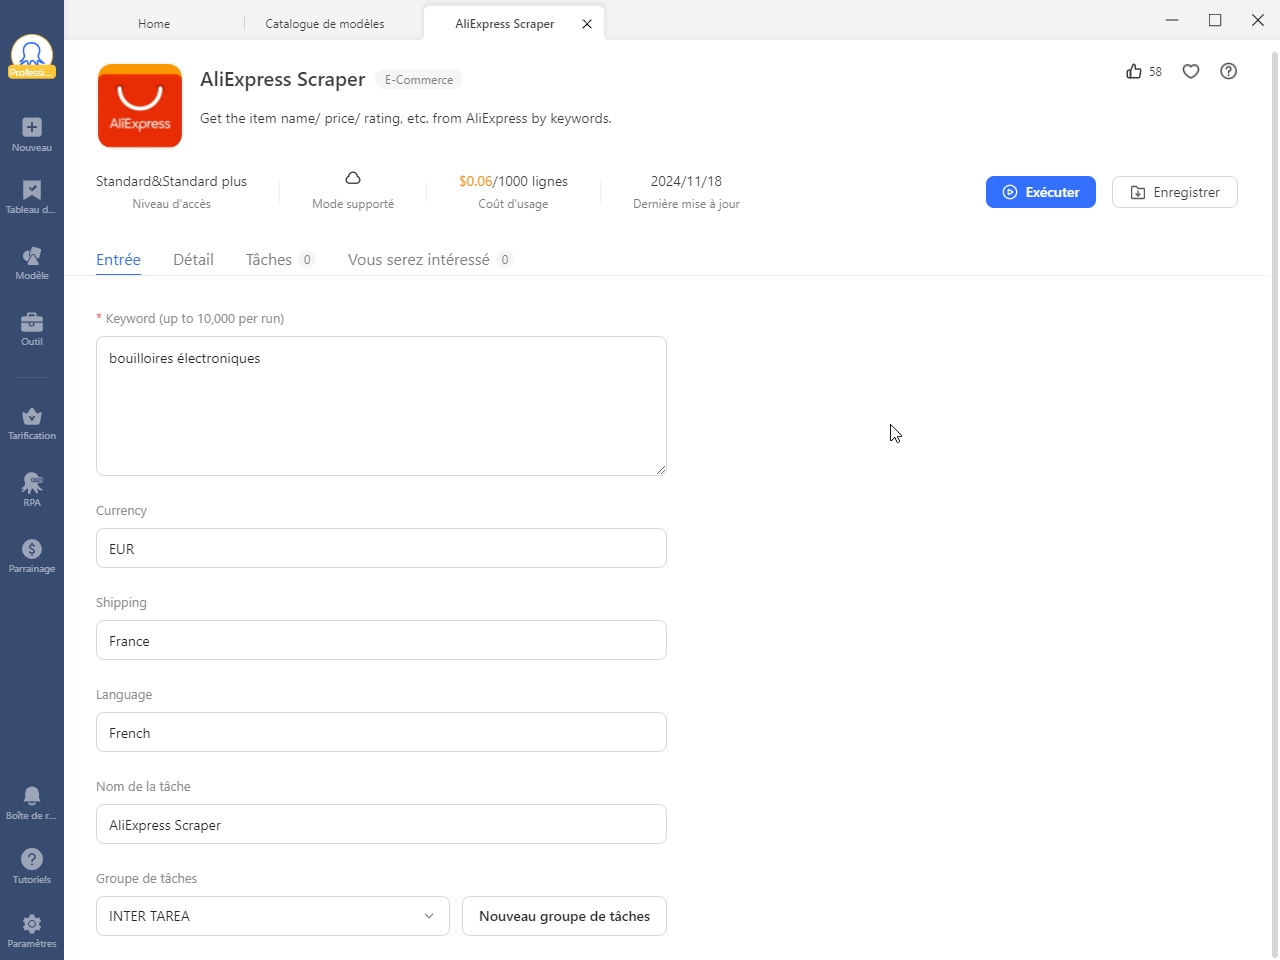Switch to the Home tab
The height and width of the screenshot is (960, 1280).
154,24
